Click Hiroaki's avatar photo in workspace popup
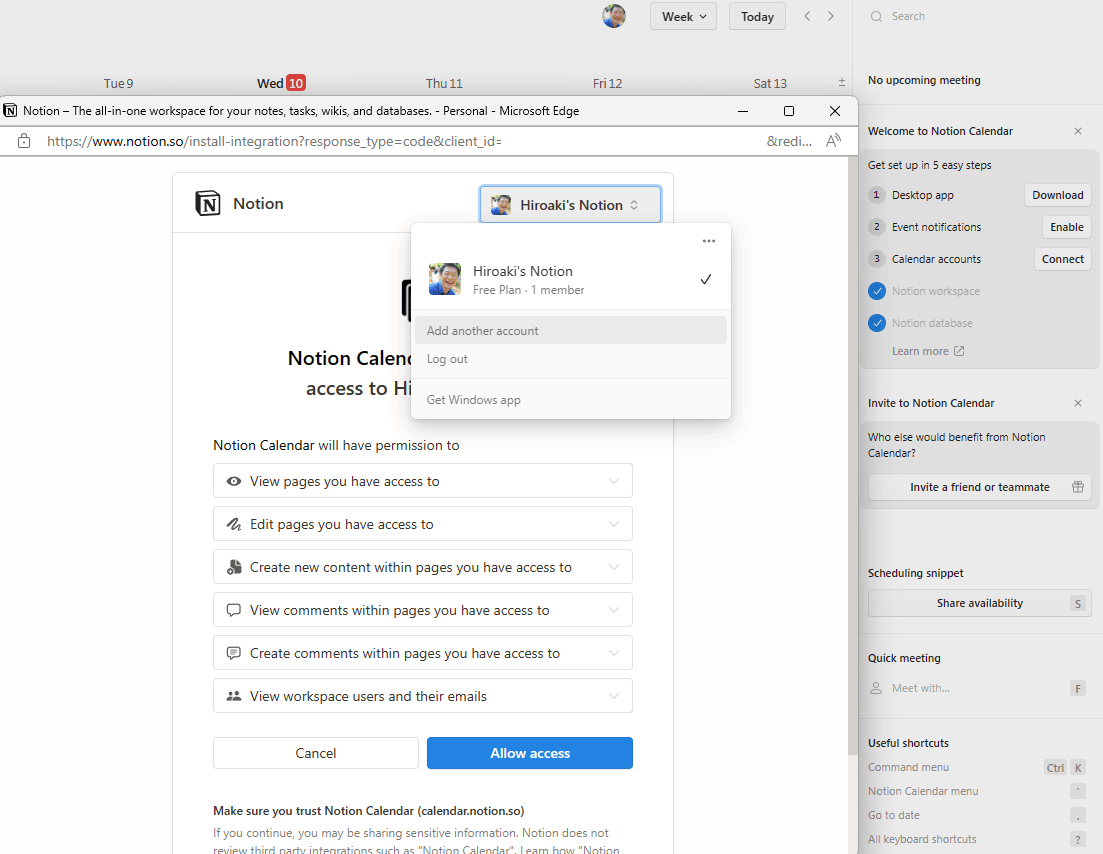1103x854 pixels. pyautogui.click(x=445, y=279)
